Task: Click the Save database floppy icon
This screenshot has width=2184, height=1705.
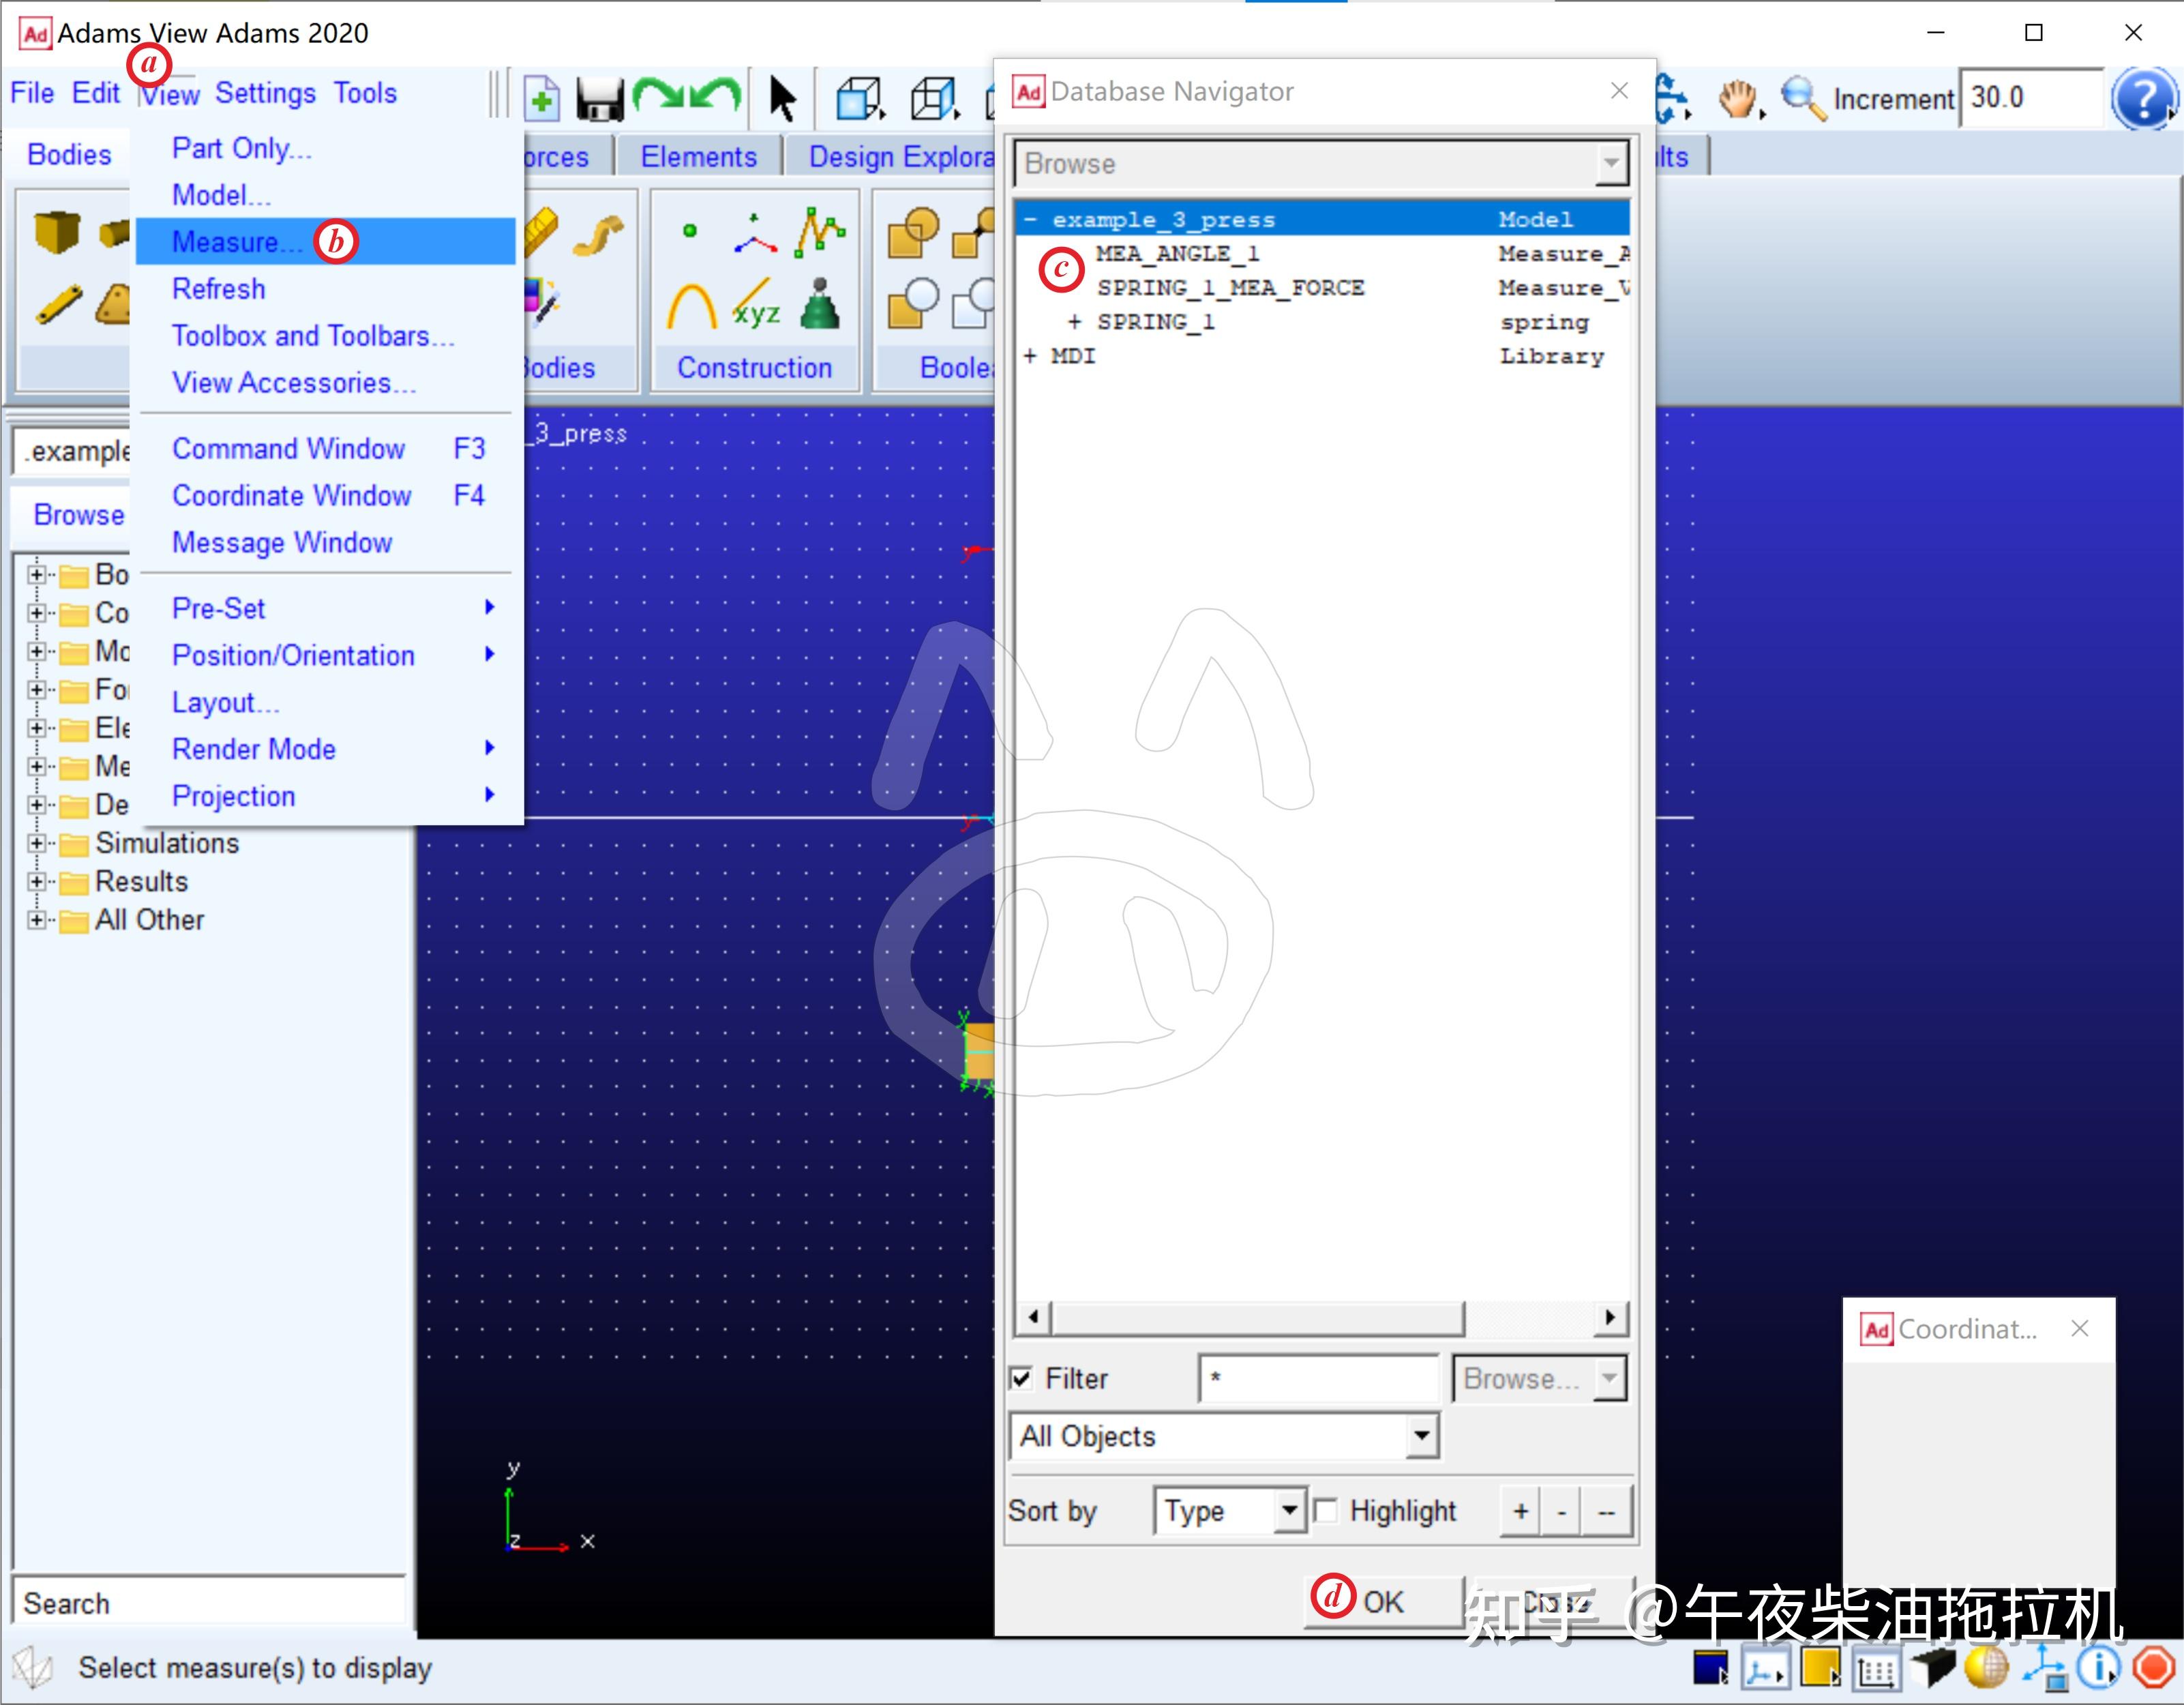Action: pyautogui.click(x=600, y=98)
